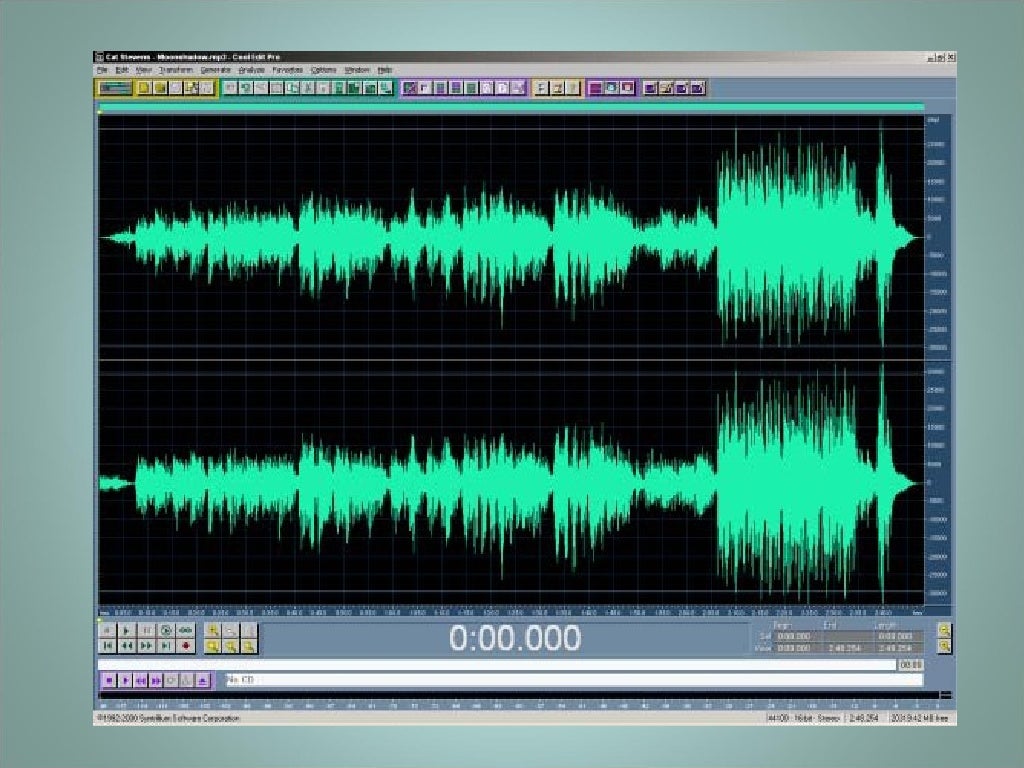Click the Play Looped infinity button
Image resolution: width=1024 pixels, height=768 pixels.
tap(186, 630)
